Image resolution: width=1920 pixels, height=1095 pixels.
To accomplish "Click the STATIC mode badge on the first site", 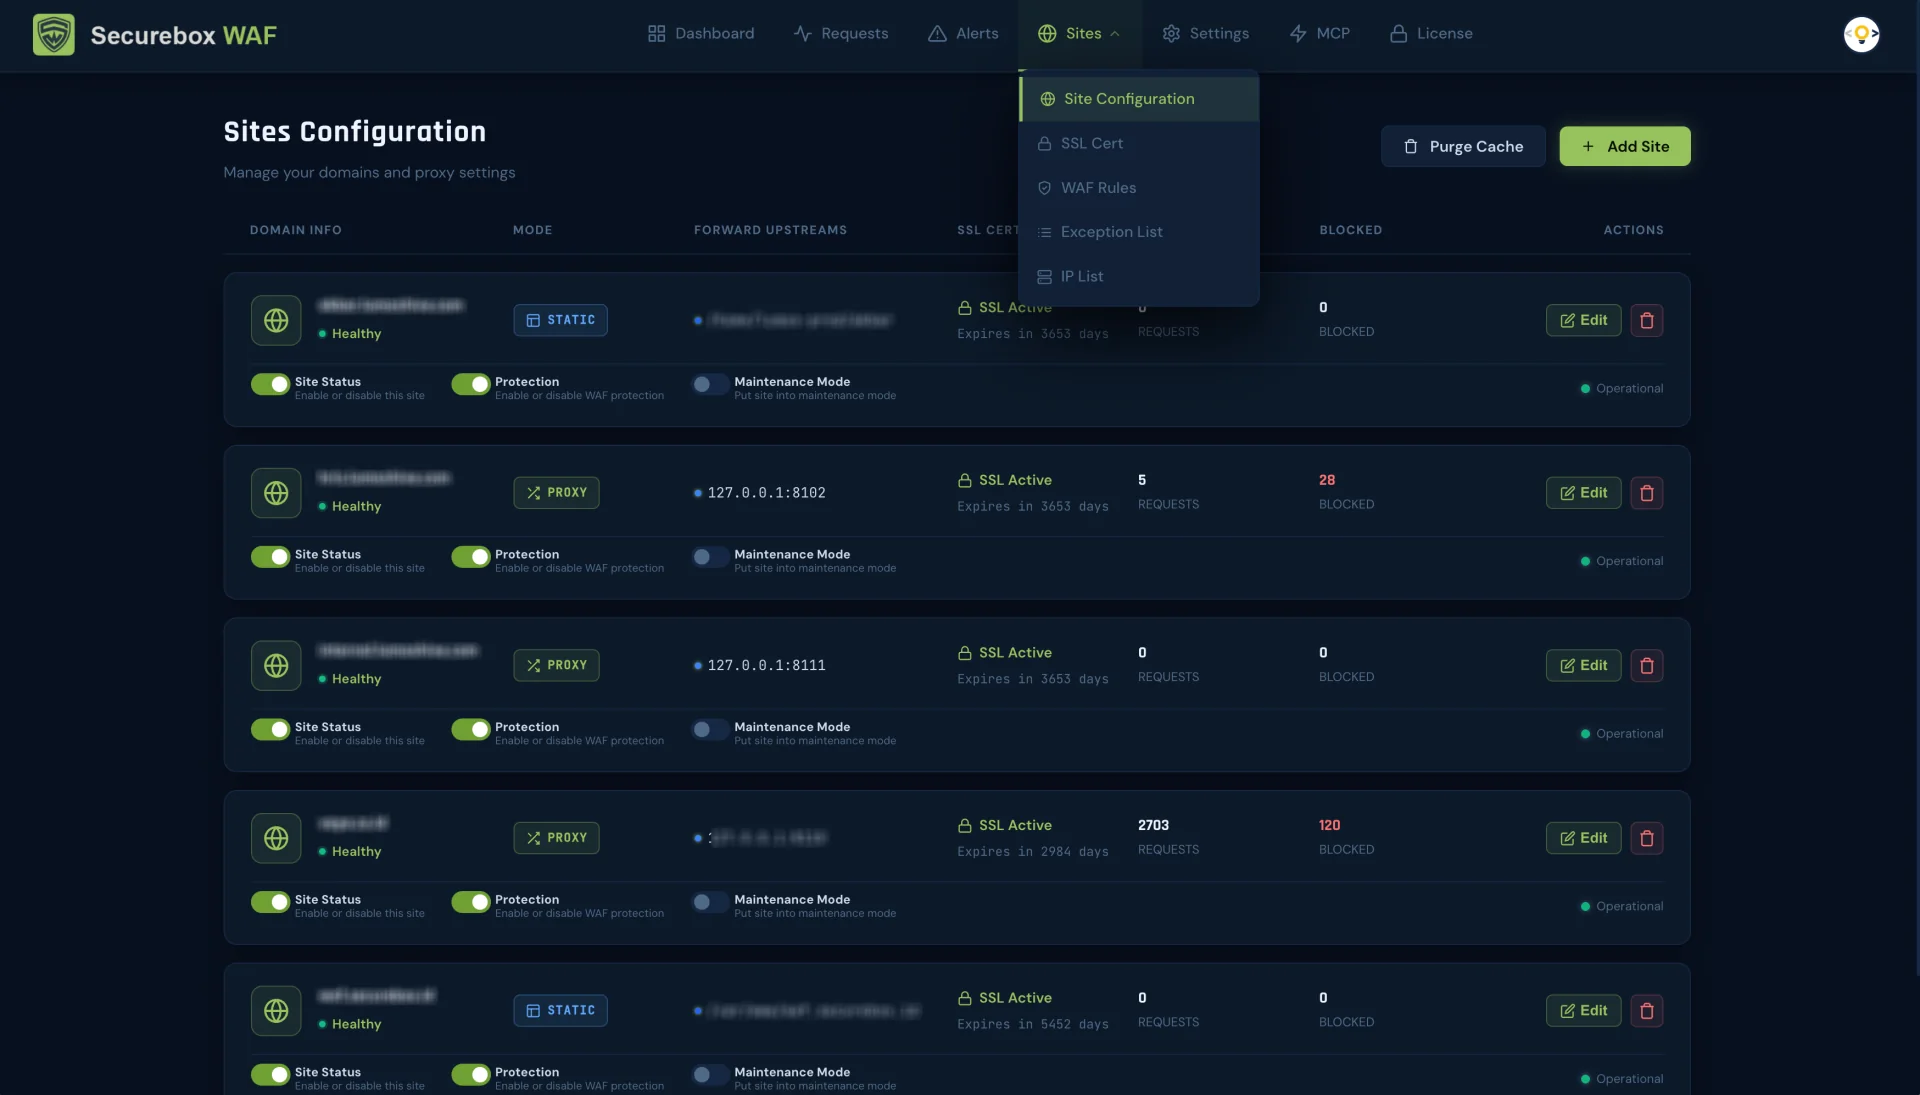I will pos(560,320).
